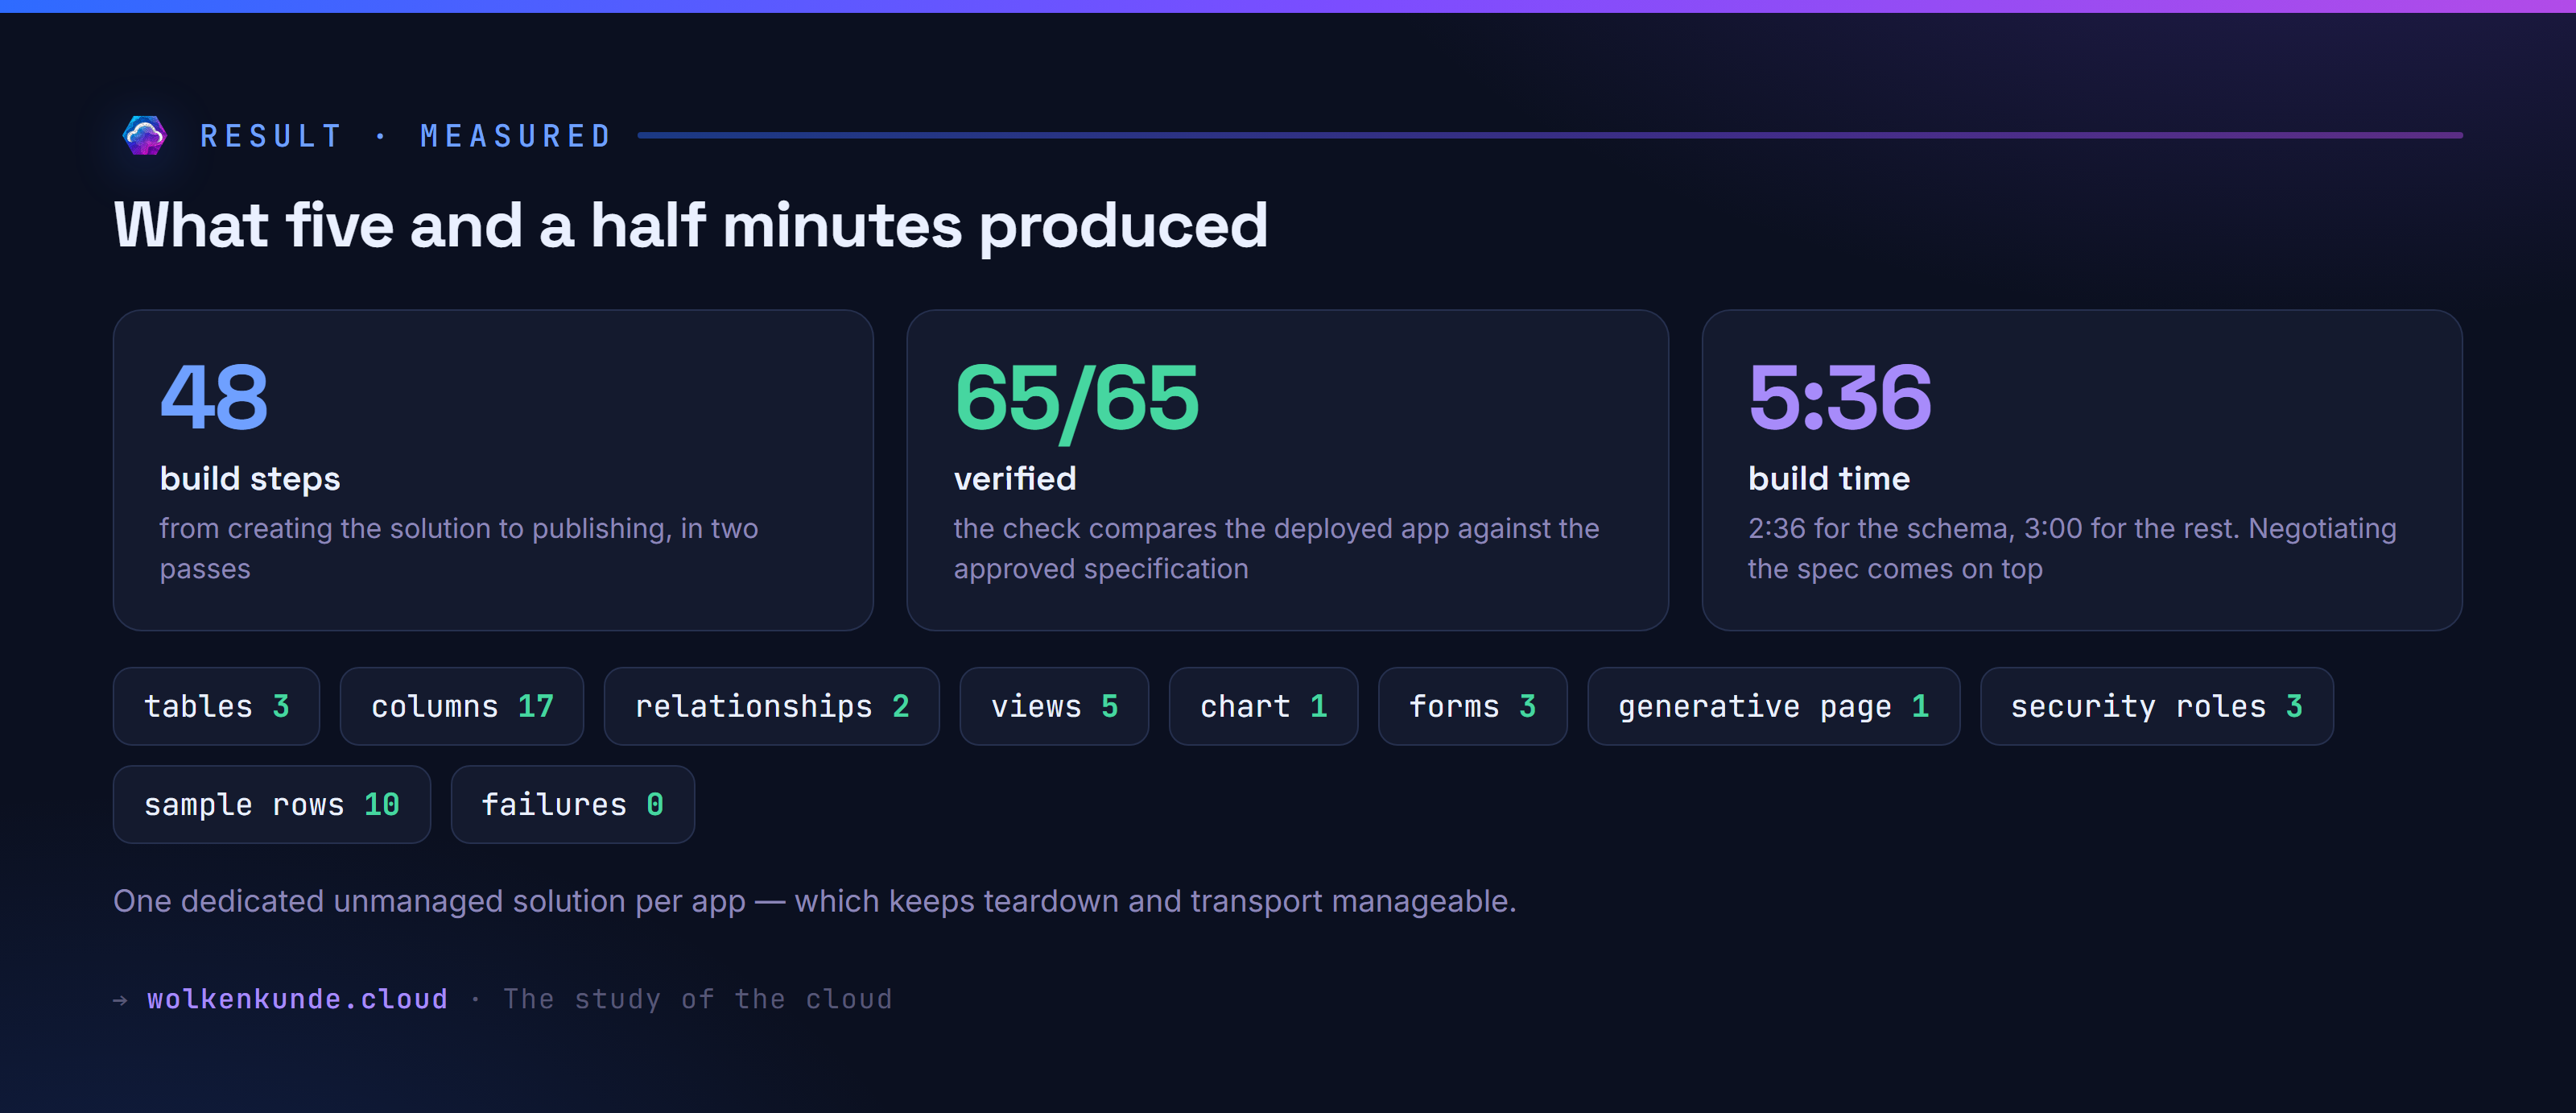Select the 'generative page 1' chip

(x=1773, y=706)
